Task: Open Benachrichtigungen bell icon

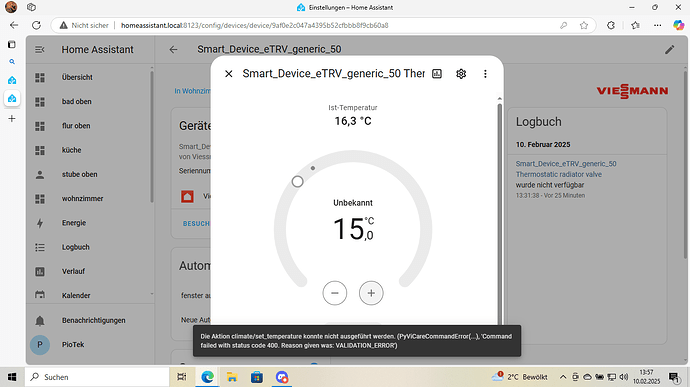Action: click(x=40, y=321)
